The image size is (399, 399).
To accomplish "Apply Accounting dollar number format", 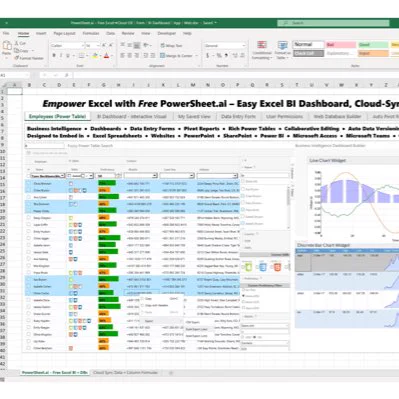I will click(x=208, y=56).
